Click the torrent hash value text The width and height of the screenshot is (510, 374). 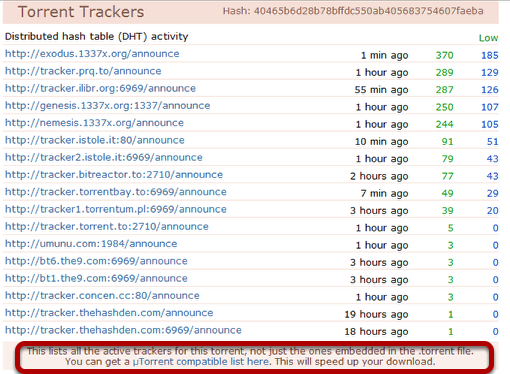[x=369, y=11]
